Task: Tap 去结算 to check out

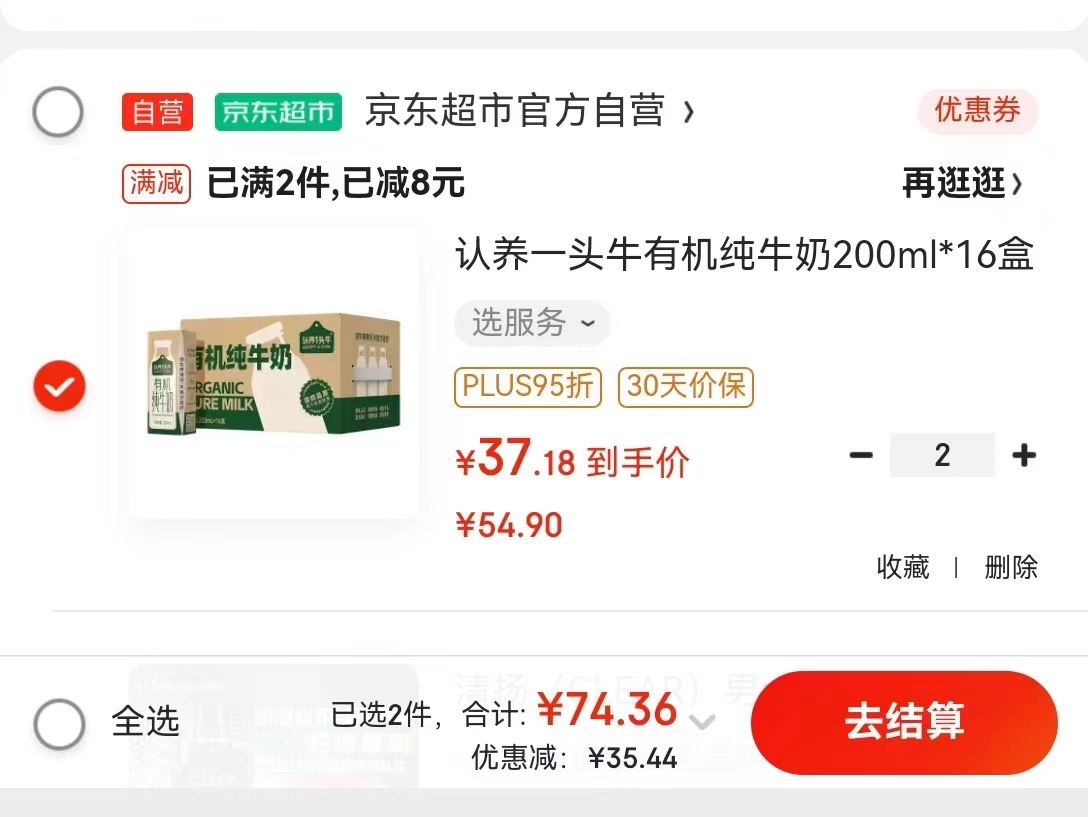Action: 904,723
